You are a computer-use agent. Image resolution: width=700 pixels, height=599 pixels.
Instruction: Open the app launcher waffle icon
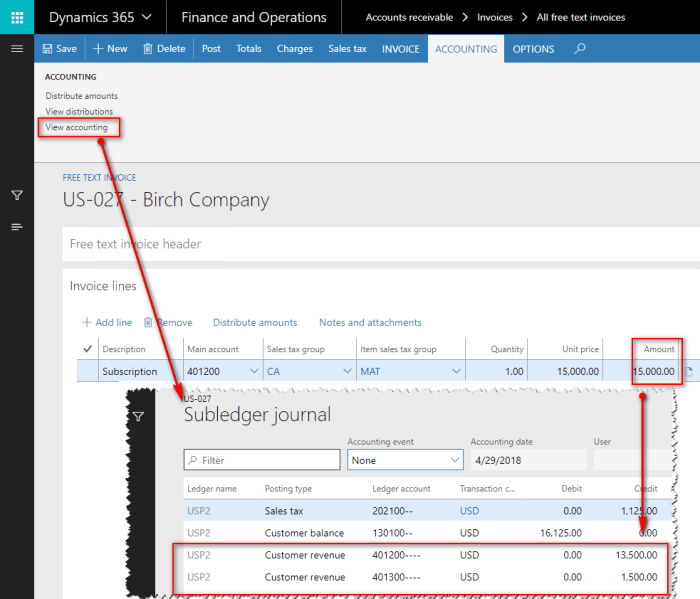(x=17, y=17)
